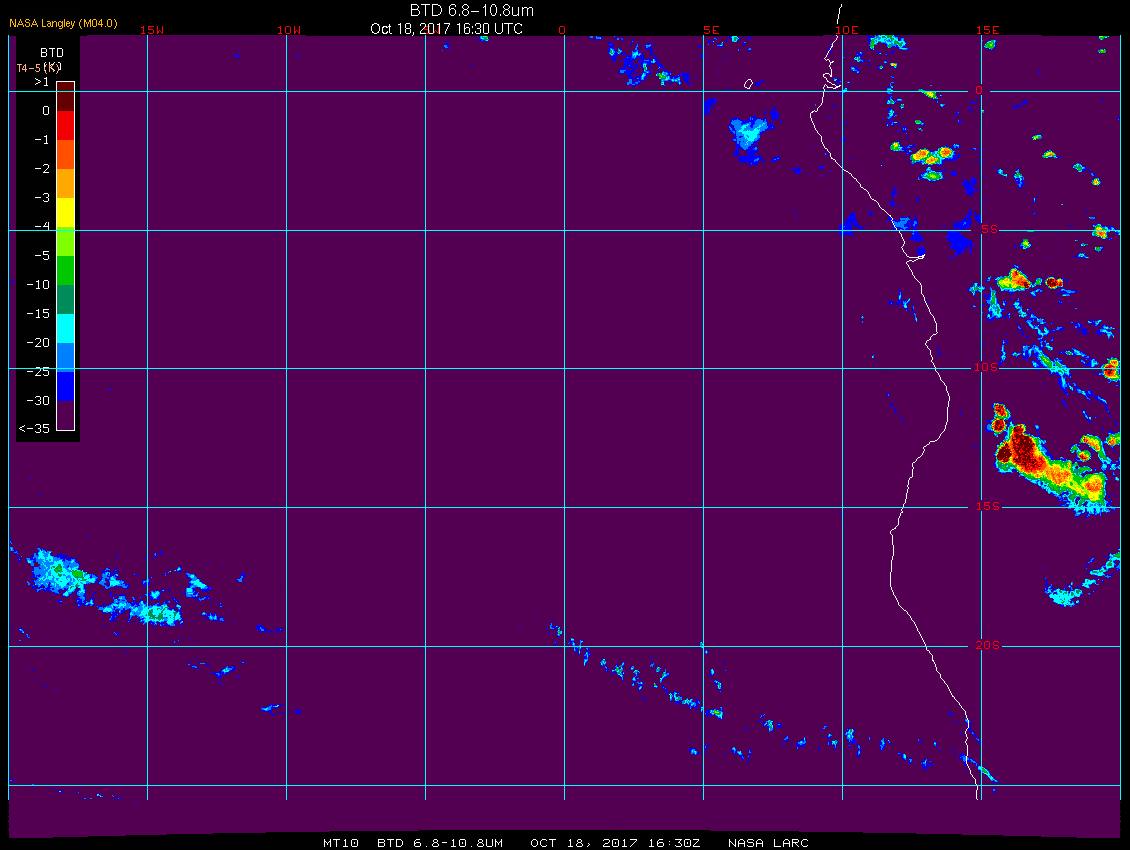Click the '15S' latitude label
The width and height of the screenshot is (1130, 850).
click(988, 506)
